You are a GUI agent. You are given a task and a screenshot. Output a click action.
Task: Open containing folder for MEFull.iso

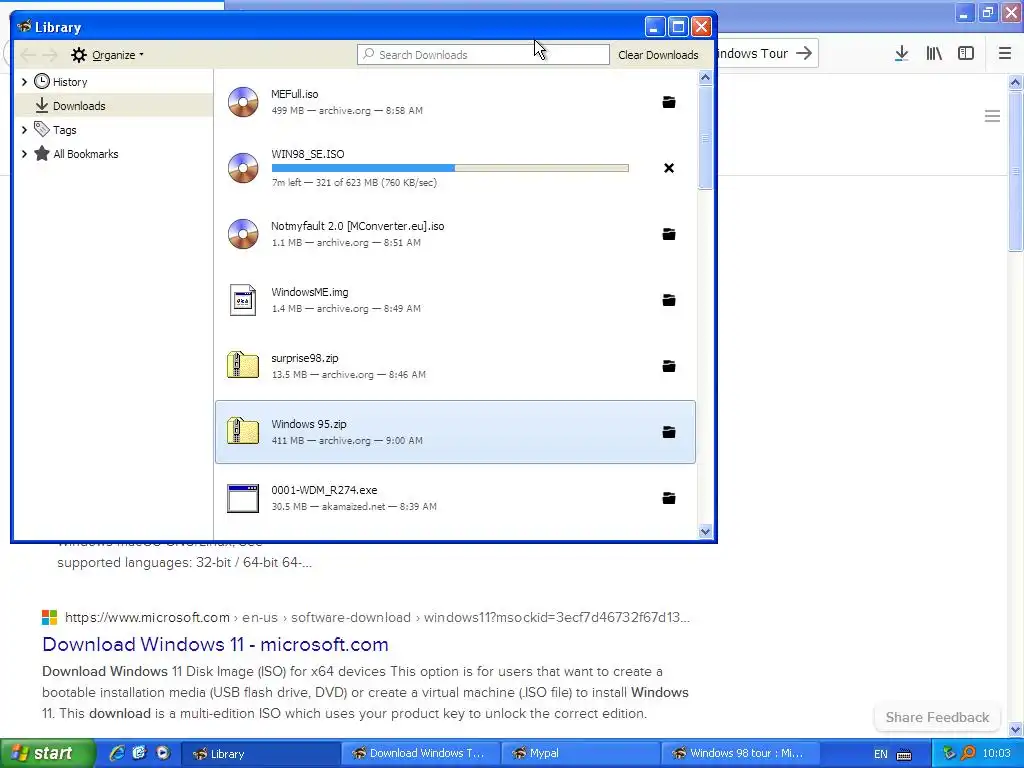click(669, 102)
